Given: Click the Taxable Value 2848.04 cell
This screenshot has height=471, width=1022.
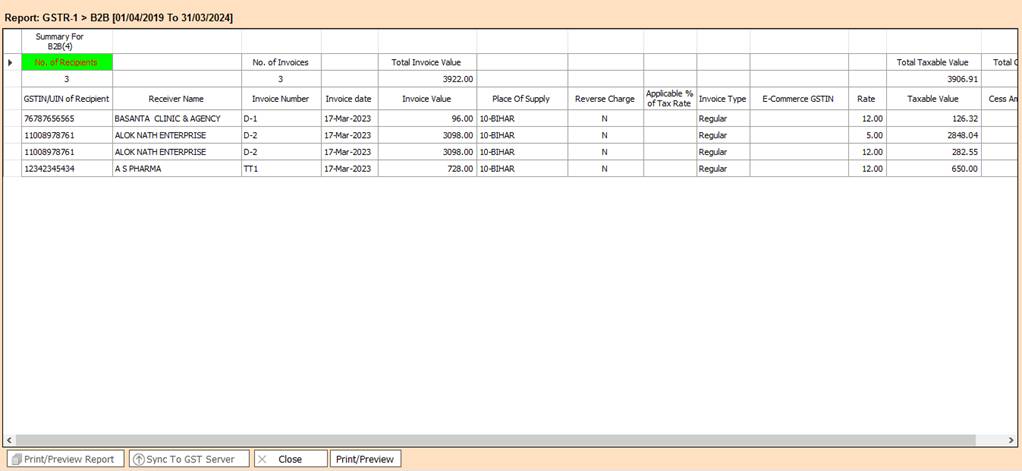Looking at the screenshot, I should coord(932,135).
